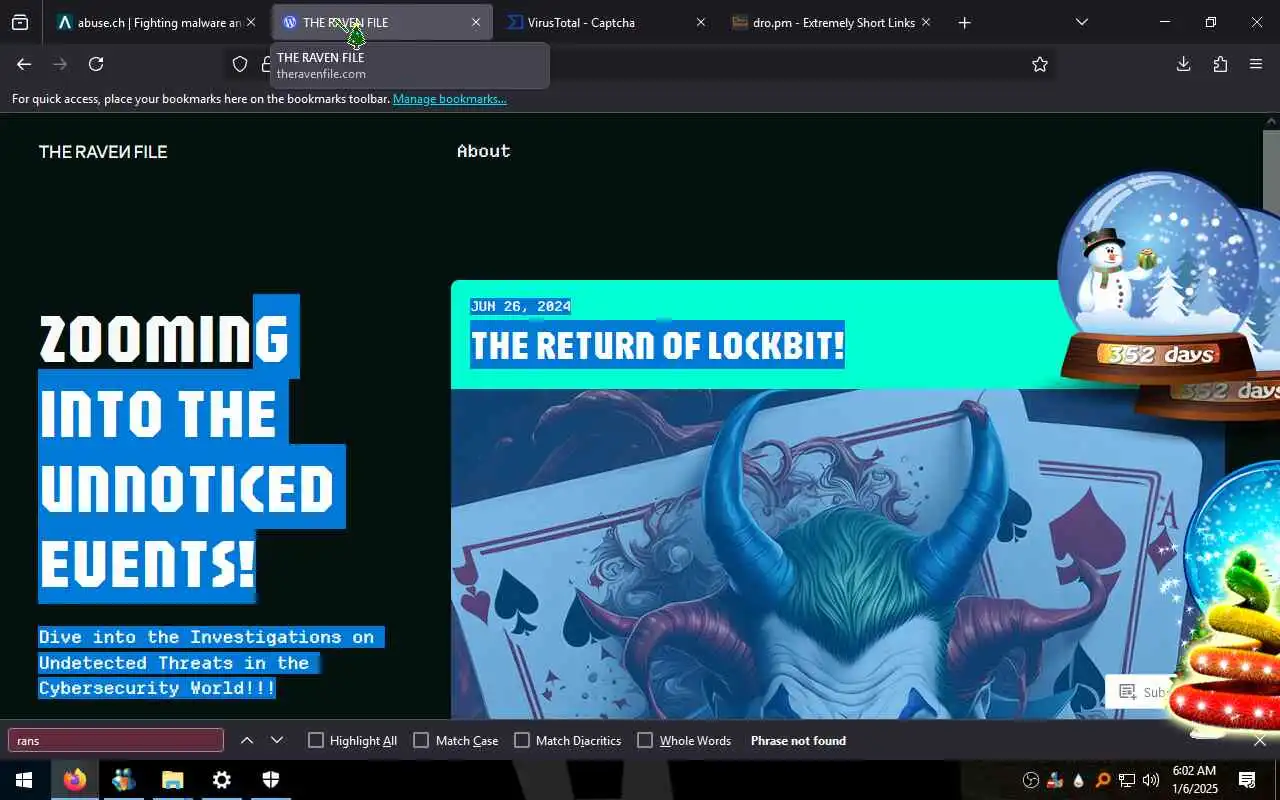Click the Phrase not found status text

pyautogui.click(x=798, y=741)
